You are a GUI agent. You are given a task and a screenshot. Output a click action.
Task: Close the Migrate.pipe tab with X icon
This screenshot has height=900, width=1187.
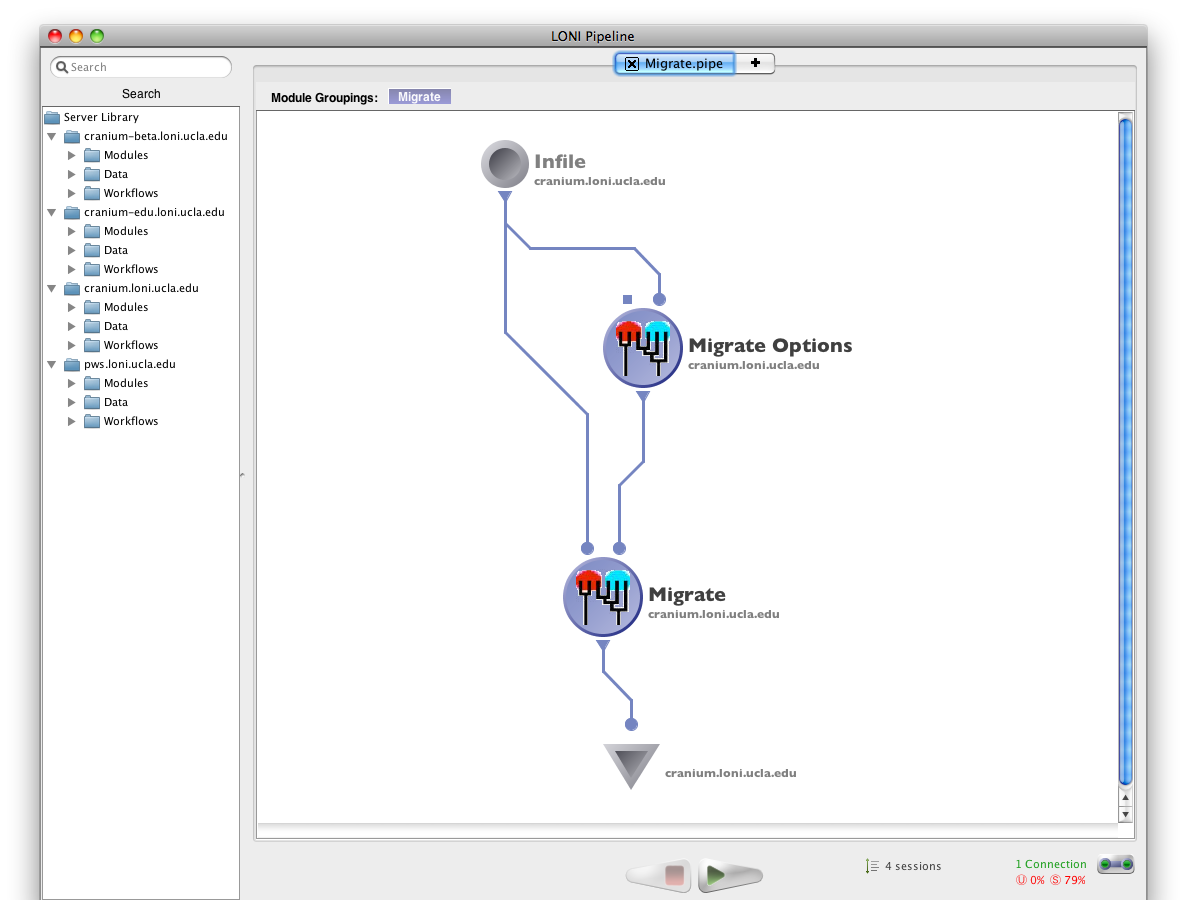coord(631,64)
